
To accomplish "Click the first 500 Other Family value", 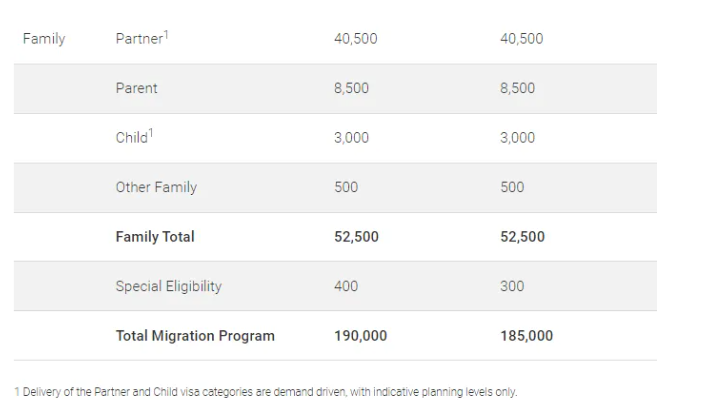I will (x=346, y=187).
